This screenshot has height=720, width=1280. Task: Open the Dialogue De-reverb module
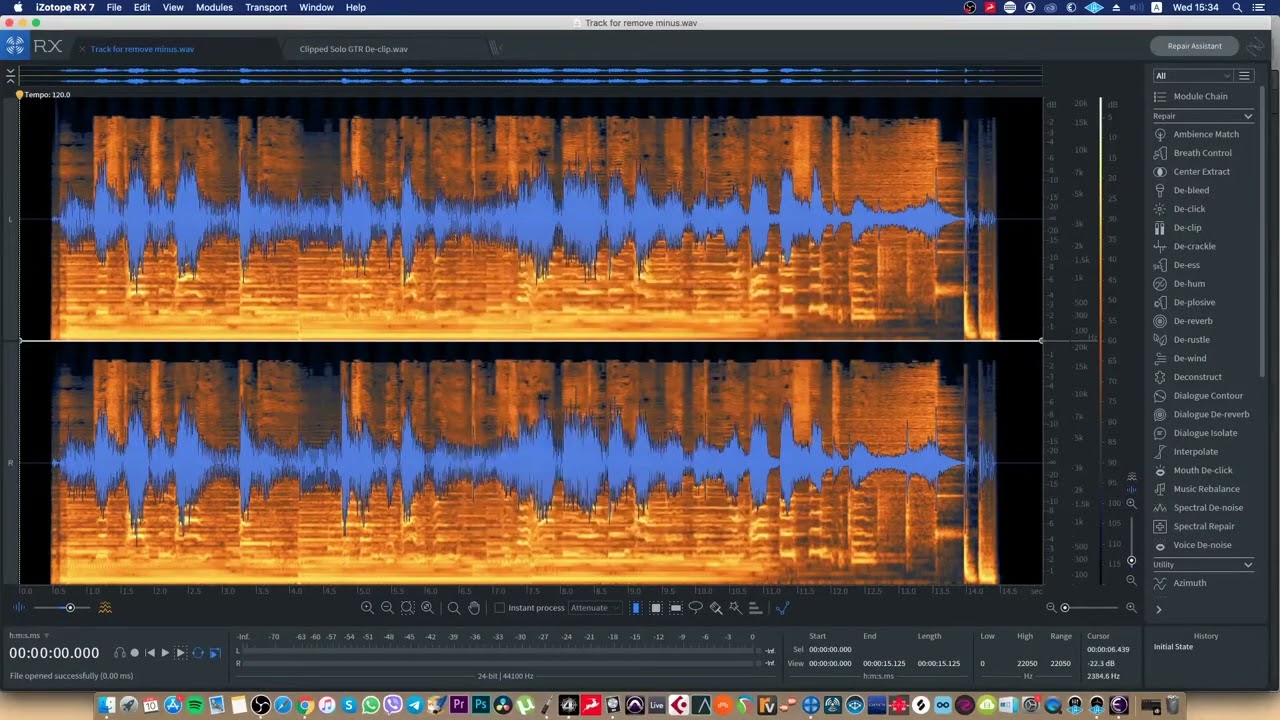pos(1202,414)
